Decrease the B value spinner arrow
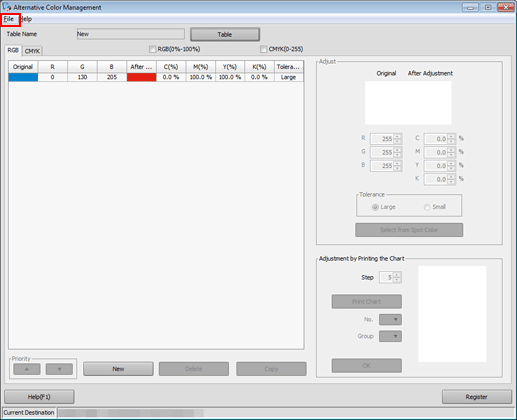The width and height of the screenshot is (517, 420). tap(397, 168)
